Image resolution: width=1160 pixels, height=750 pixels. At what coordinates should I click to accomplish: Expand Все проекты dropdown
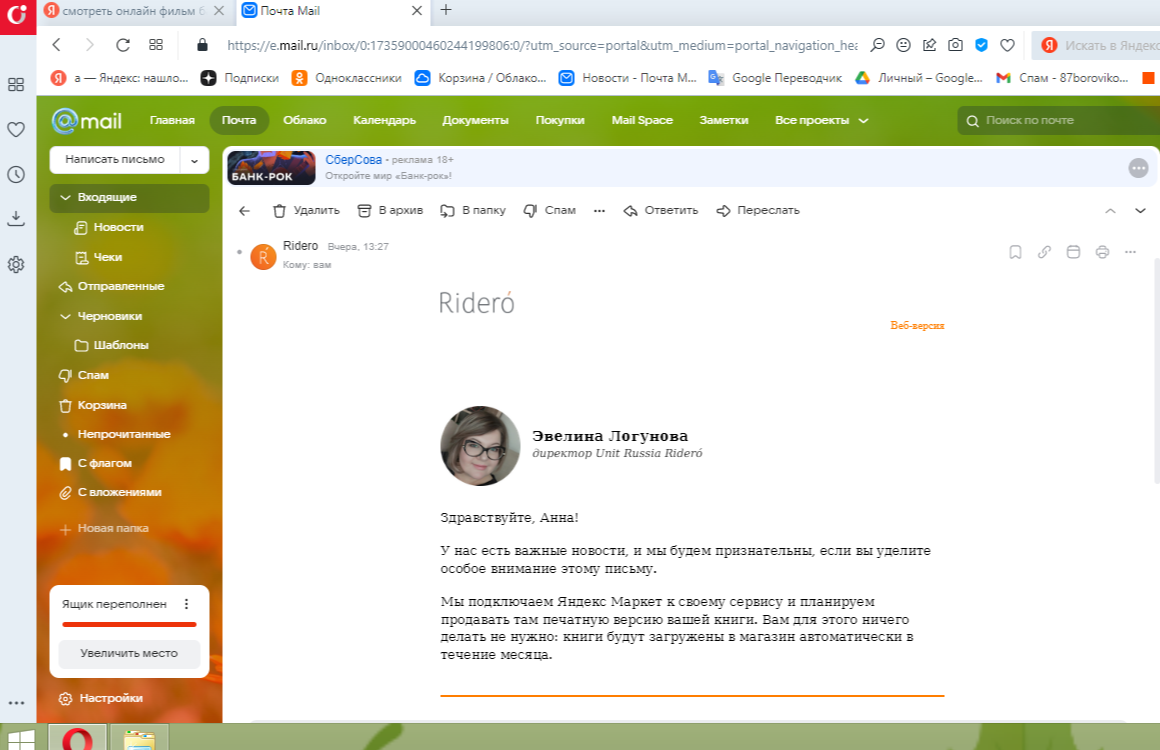(x=821, y=120)
